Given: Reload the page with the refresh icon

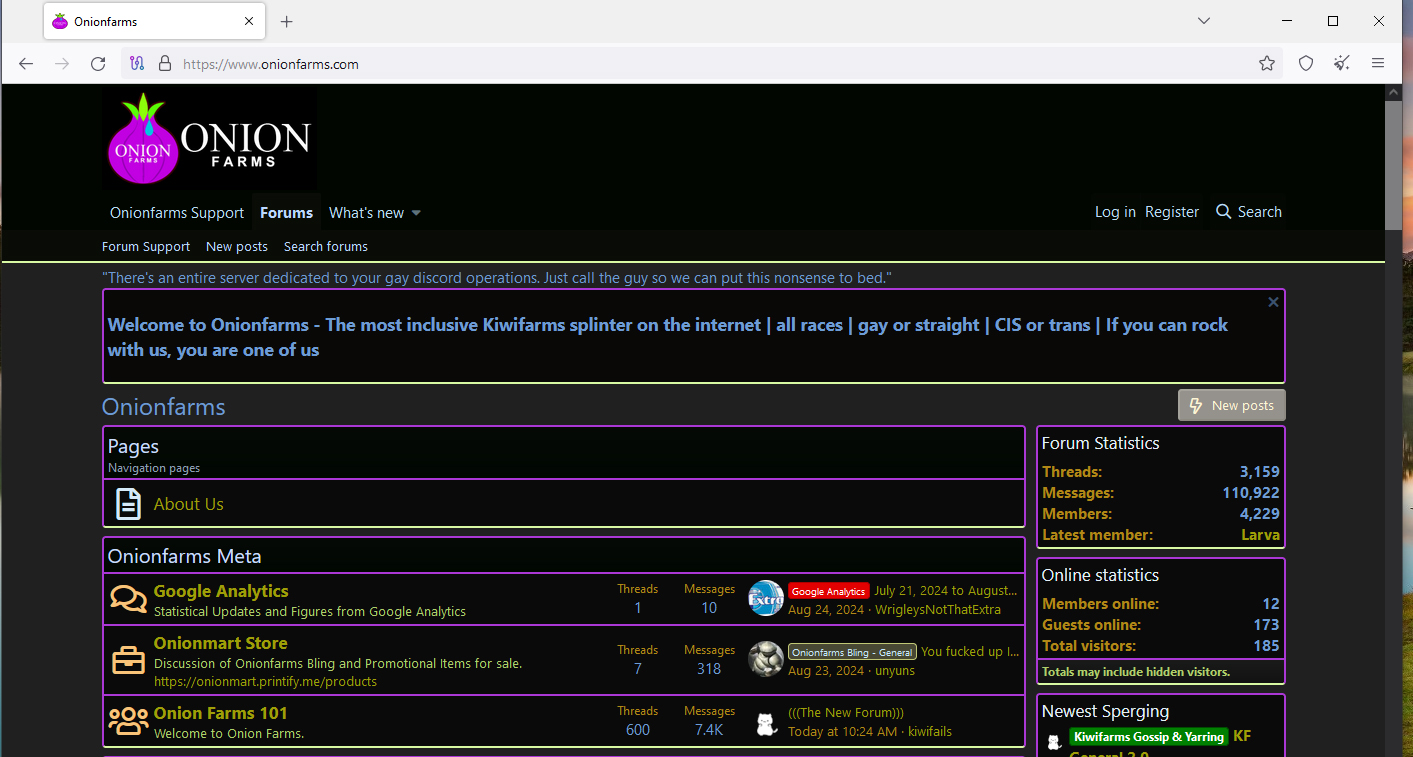Looking at the screenshot, I should [x=98, y=64].
